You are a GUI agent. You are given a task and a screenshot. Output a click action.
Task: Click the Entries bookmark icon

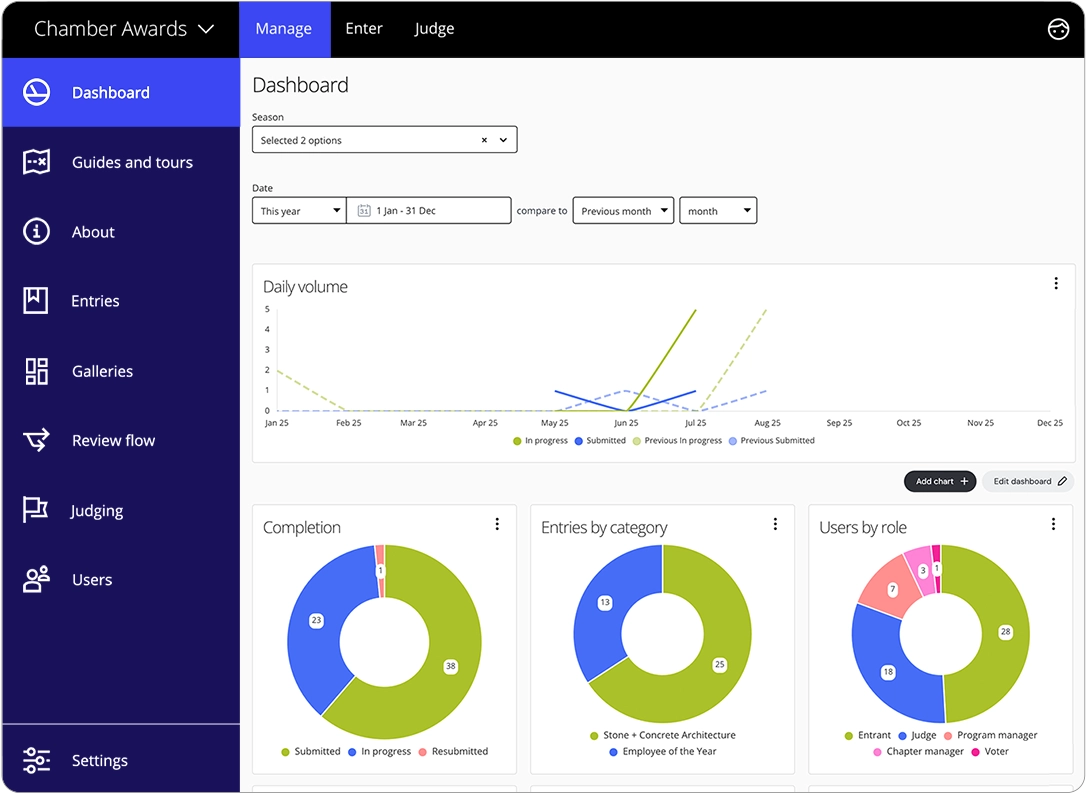(37, 301)
